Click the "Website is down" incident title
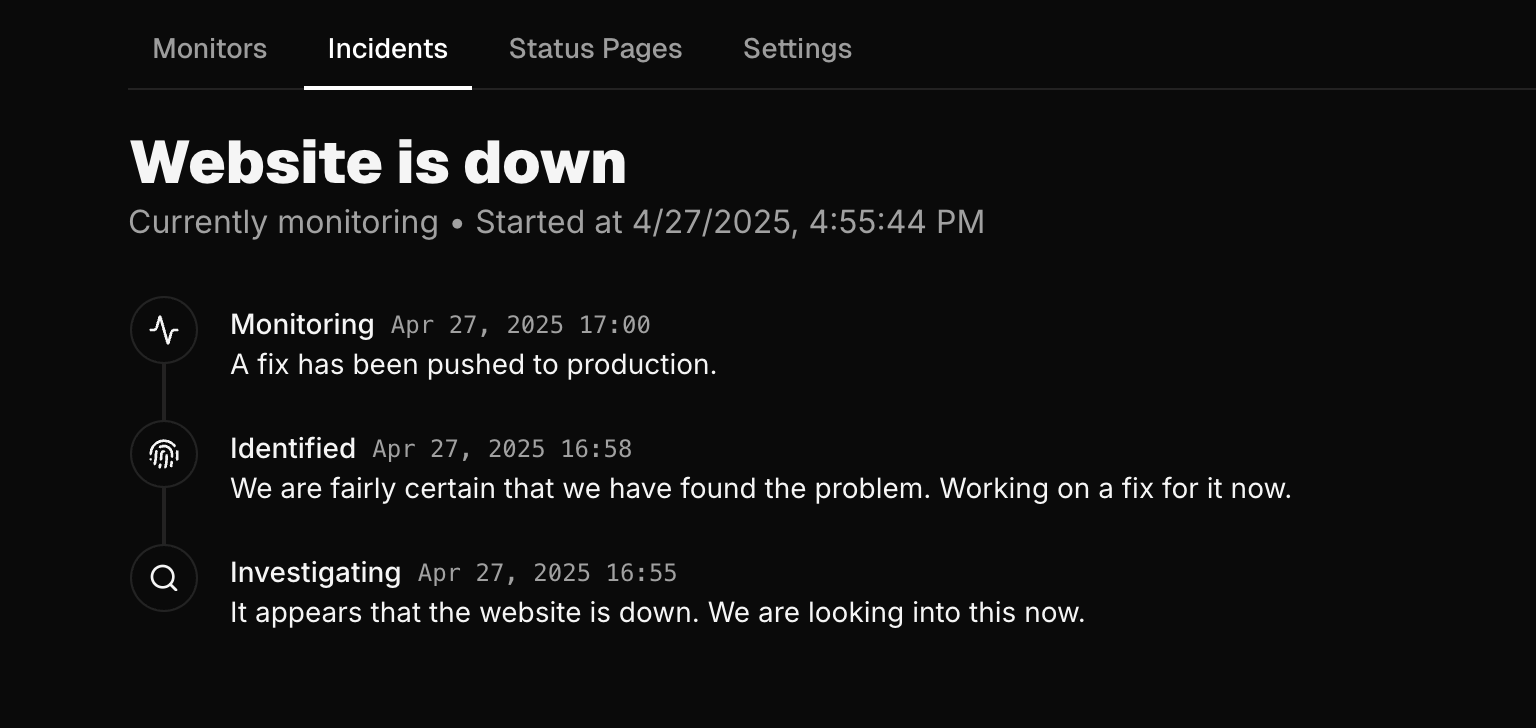The width and height of the screenshot is (1536, 728). (378, 161)
